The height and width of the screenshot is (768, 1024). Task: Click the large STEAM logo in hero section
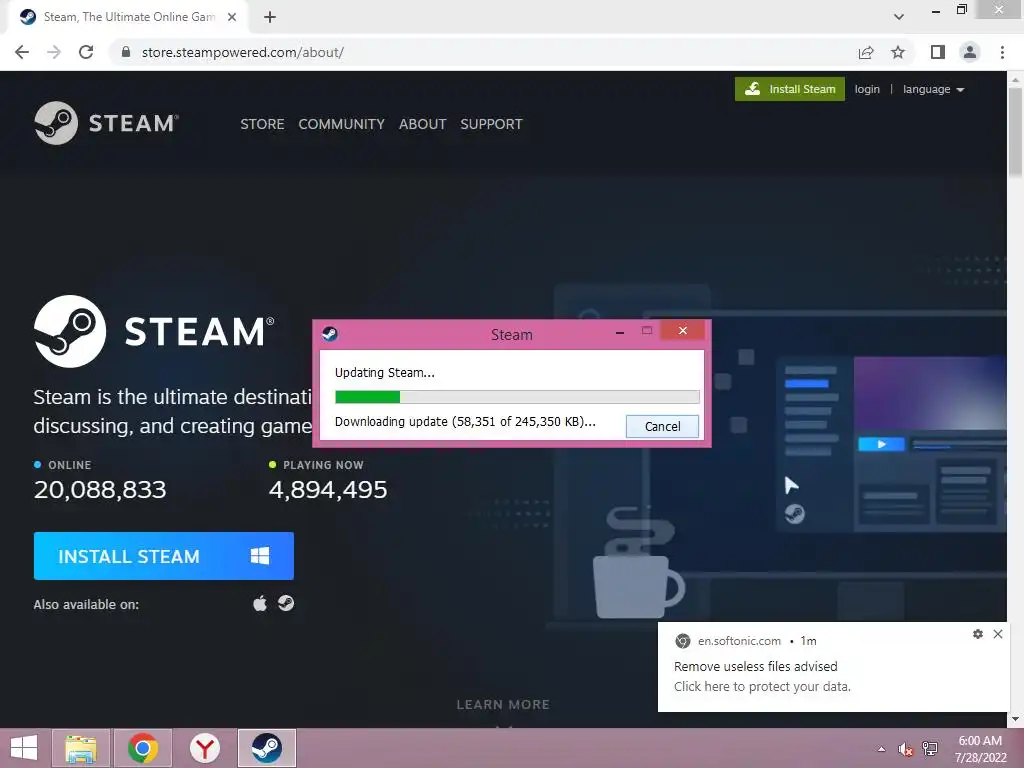pos(154,331)
